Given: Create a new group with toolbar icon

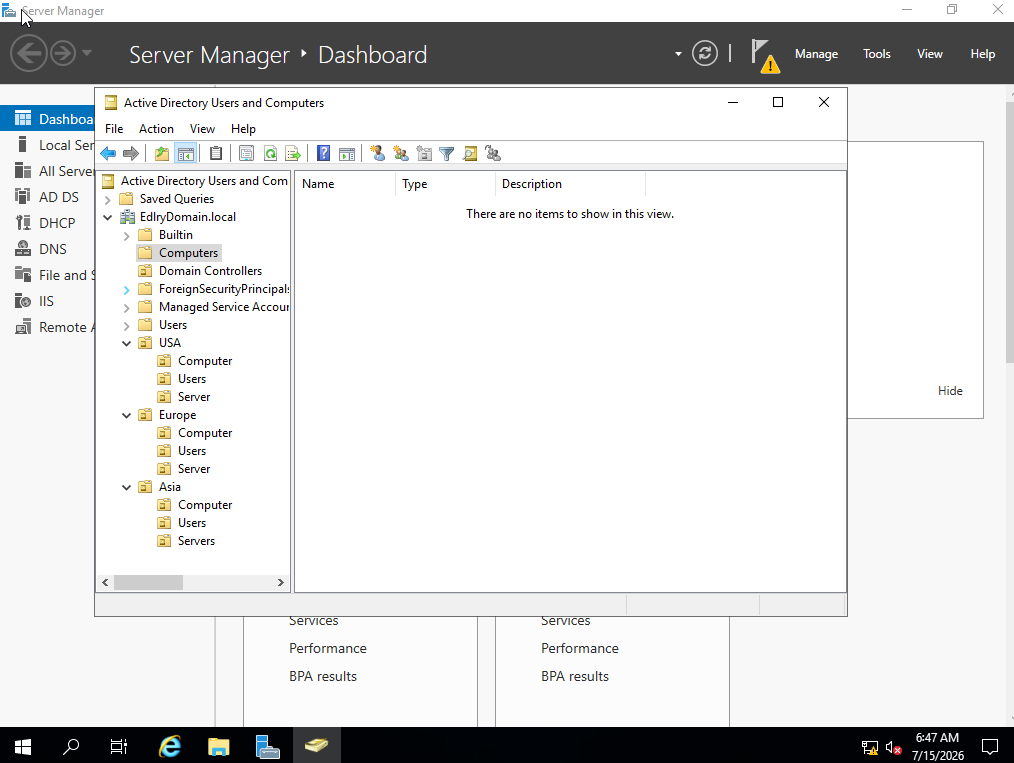Looking at the screenshot, I should 401,153.
